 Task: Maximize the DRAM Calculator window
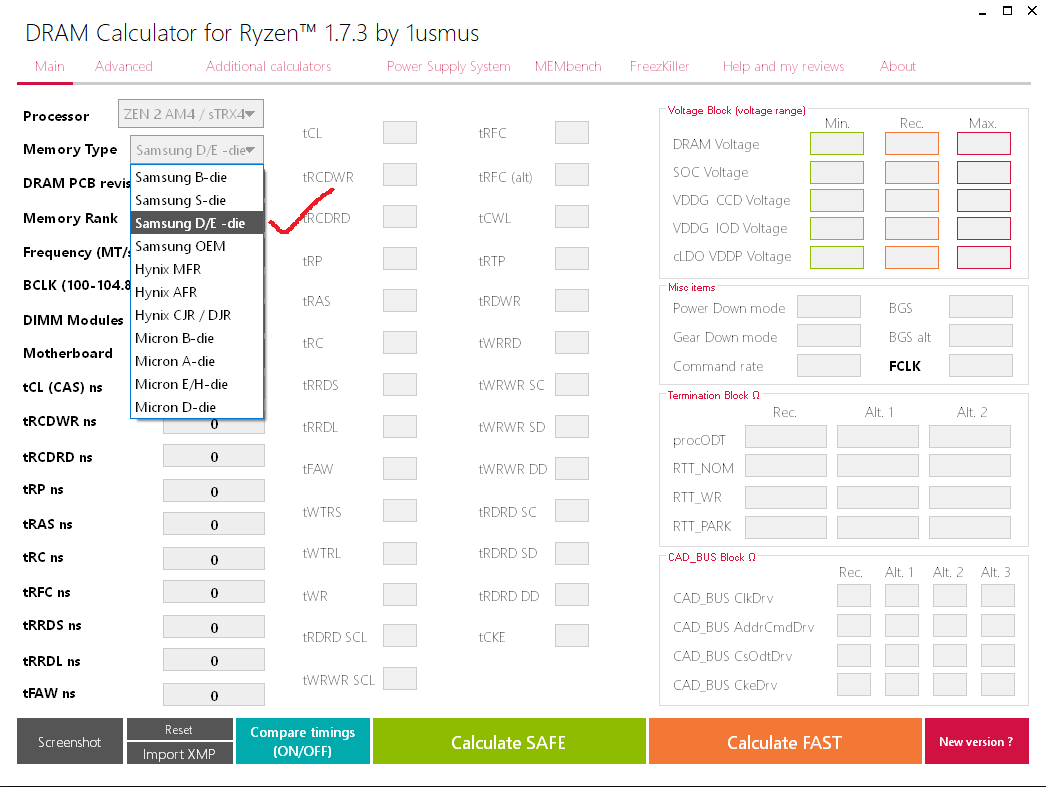(1007, 11)
